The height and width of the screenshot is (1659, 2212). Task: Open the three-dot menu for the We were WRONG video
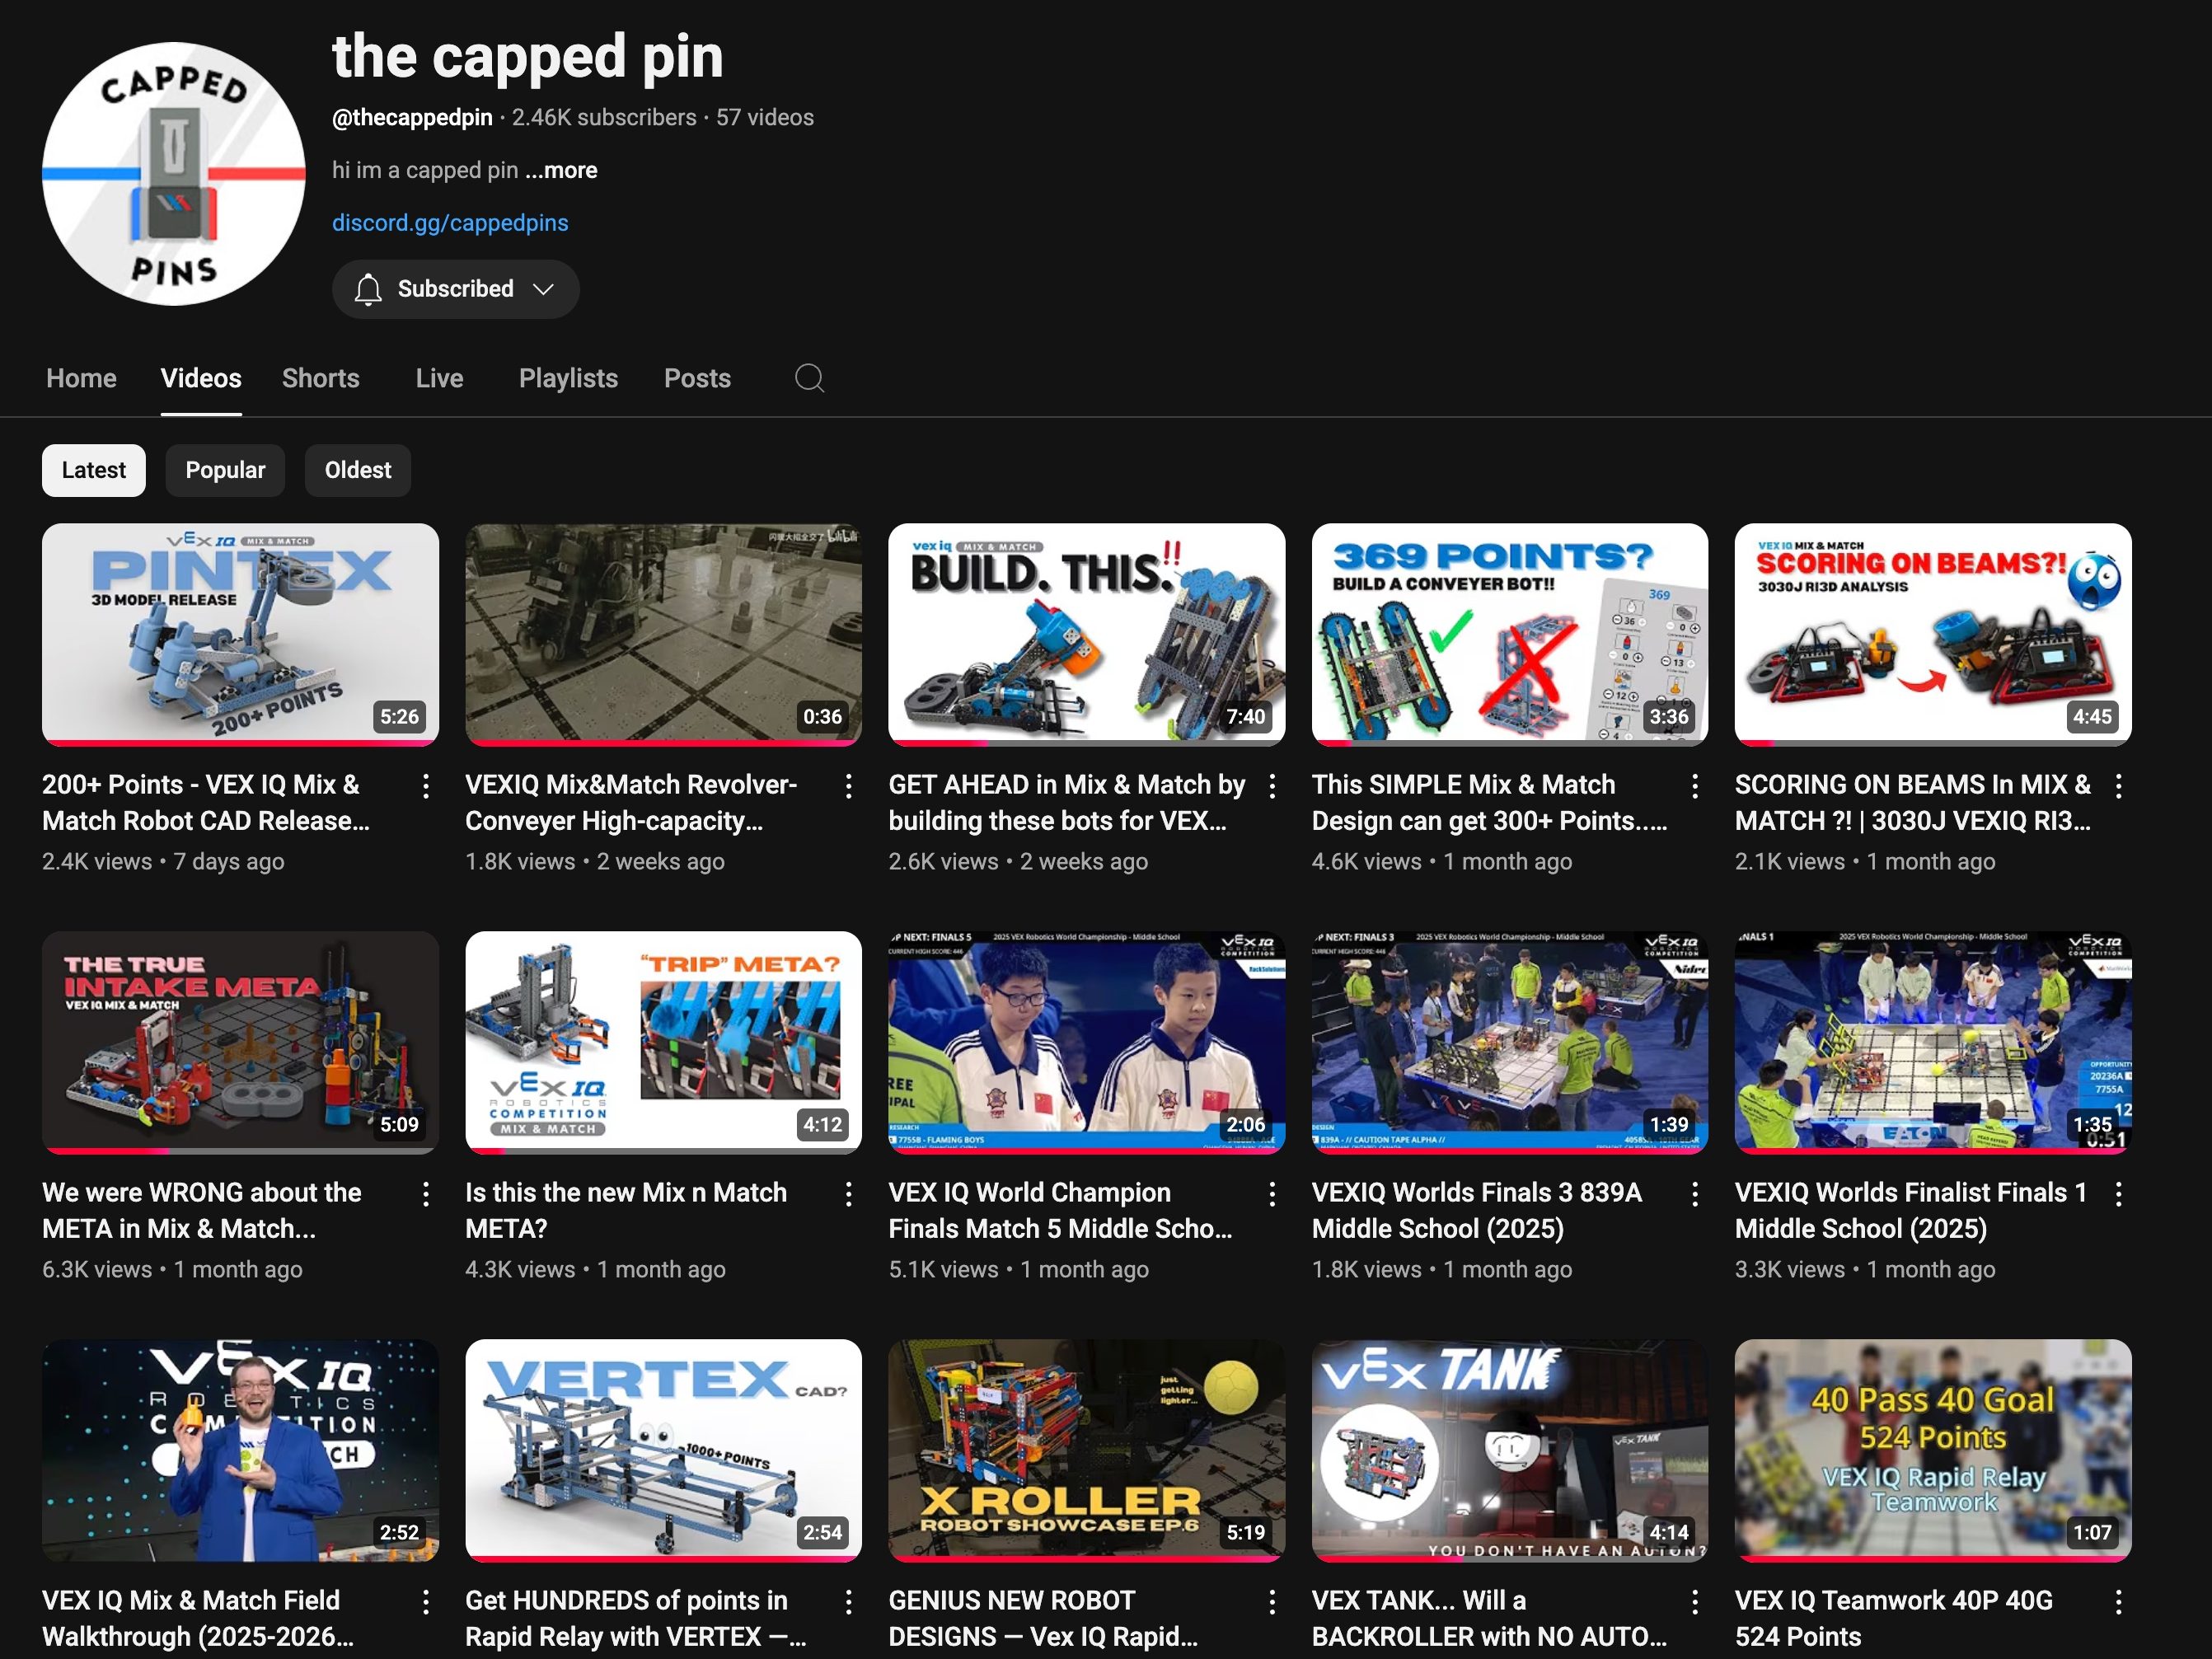(x=426, y=1194)
